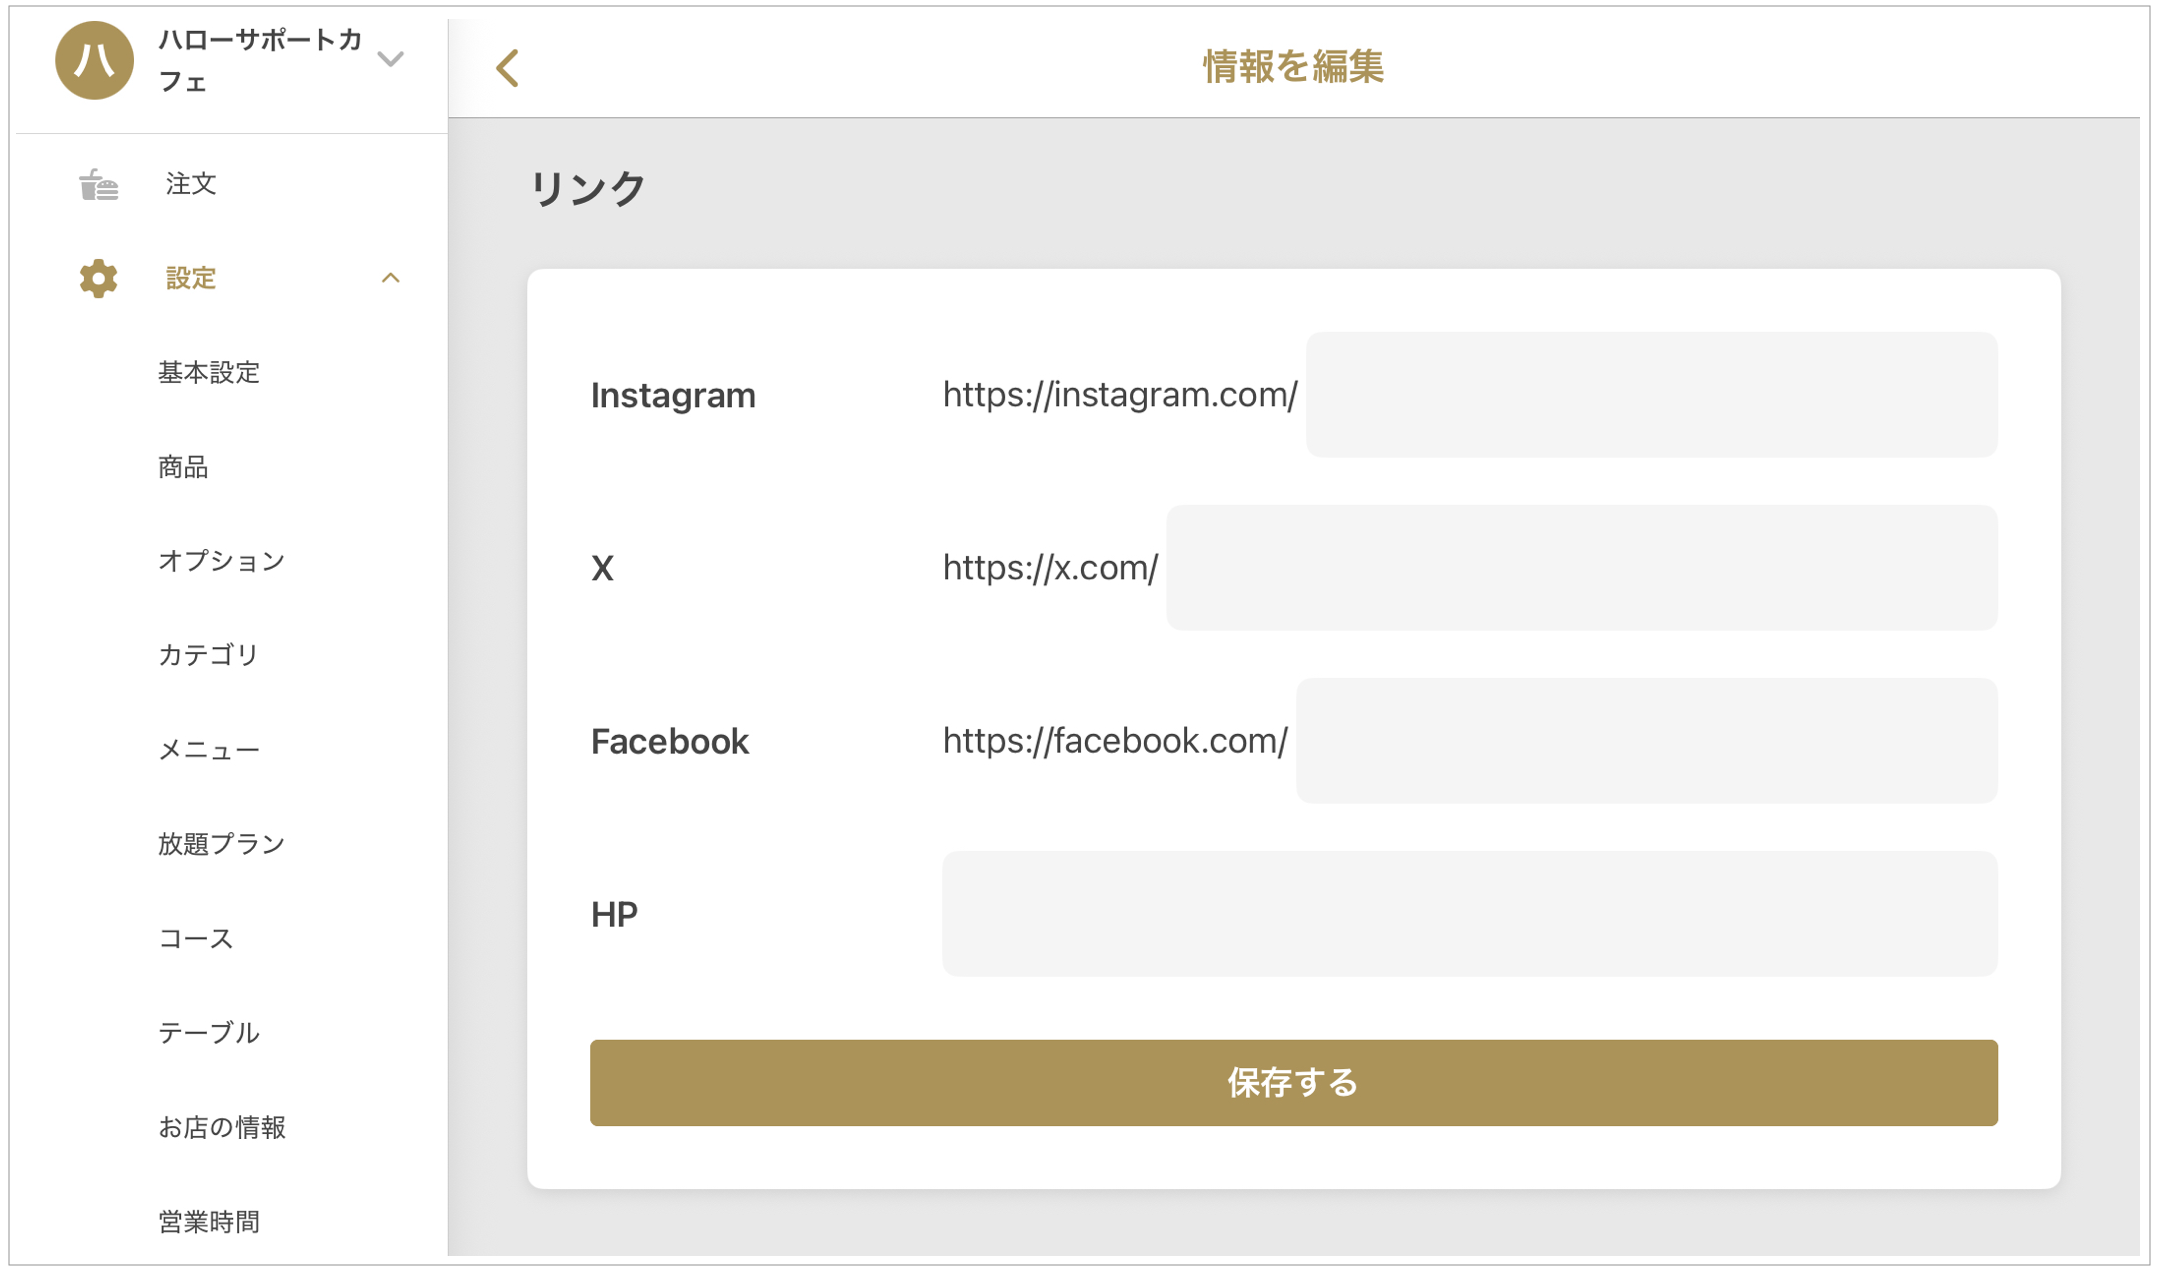Click the settings gear icon

point(98,278)
